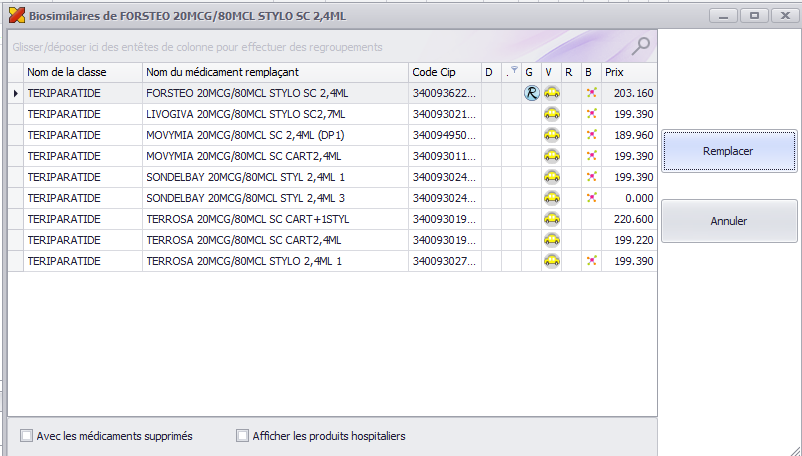Maximize the Biosimilaires window
Viewport: 802px width, 456px height.
[754, 16]
